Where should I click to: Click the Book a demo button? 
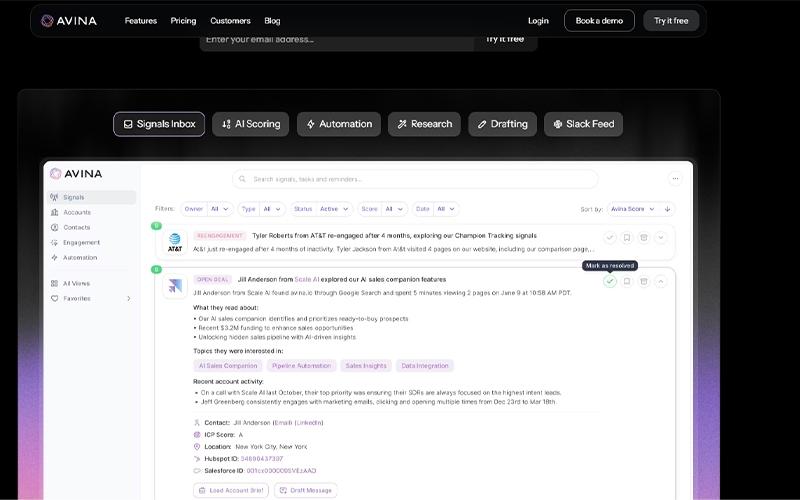(x=599, y=21)
